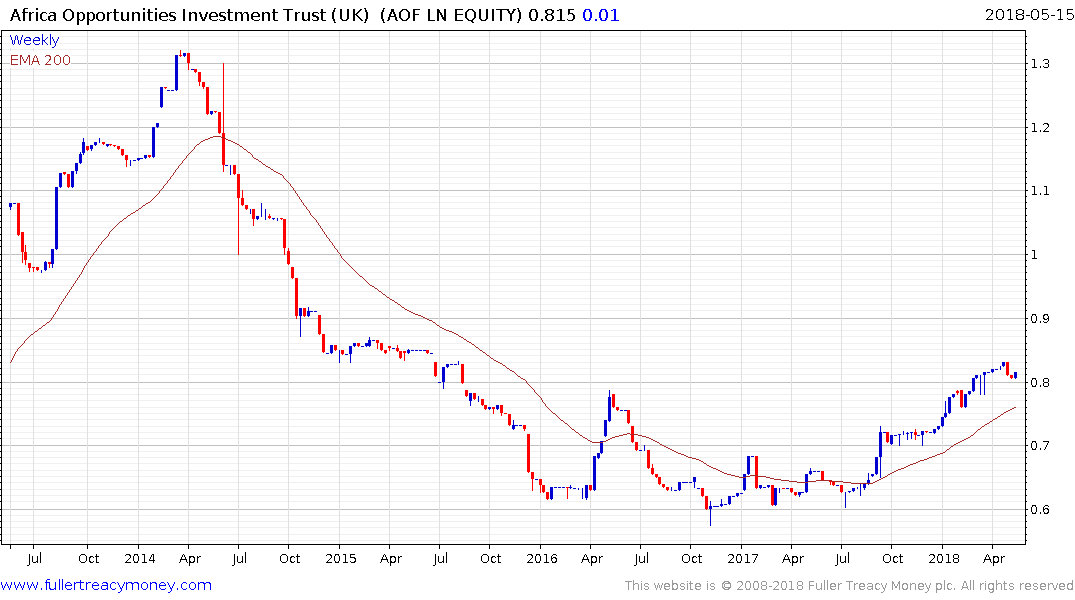Click the '2016' year label on time axis
Viewport: 1075px width, 600px height.
[x=542, y=558]
